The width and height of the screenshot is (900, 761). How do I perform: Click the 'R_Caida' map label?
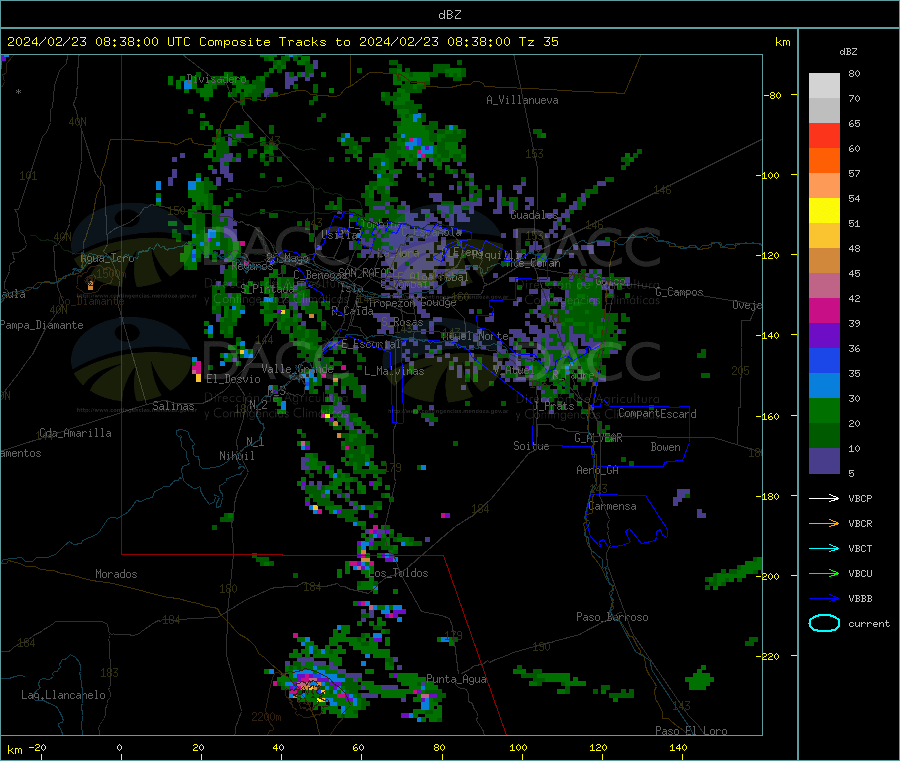tap(352, 311)
